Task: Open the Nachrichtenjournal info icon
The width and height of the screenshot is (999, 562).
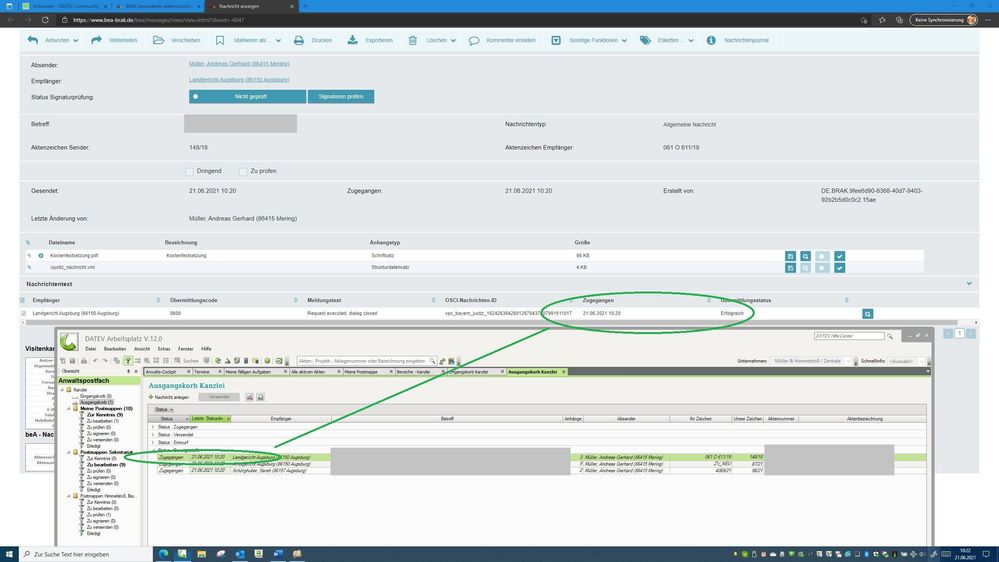Action: 711,41
